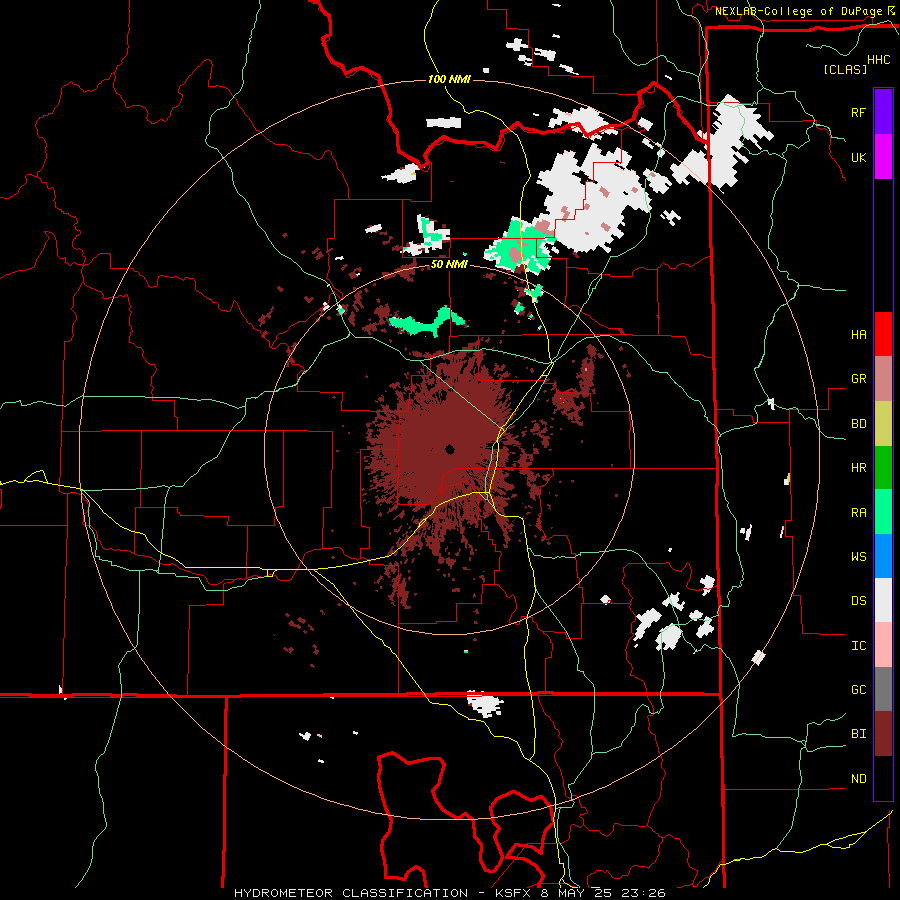Viewport: 900px width, 900px height.
Task: Click the DS white legend swatch
Action: [x=883, y=600]
